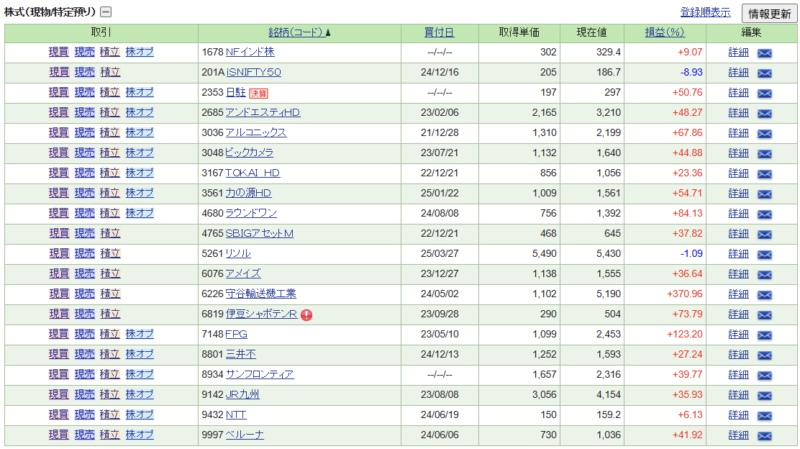Click the mail icon in the 日駐 row
Screen dimensions: 800x449
click(764, 93)
